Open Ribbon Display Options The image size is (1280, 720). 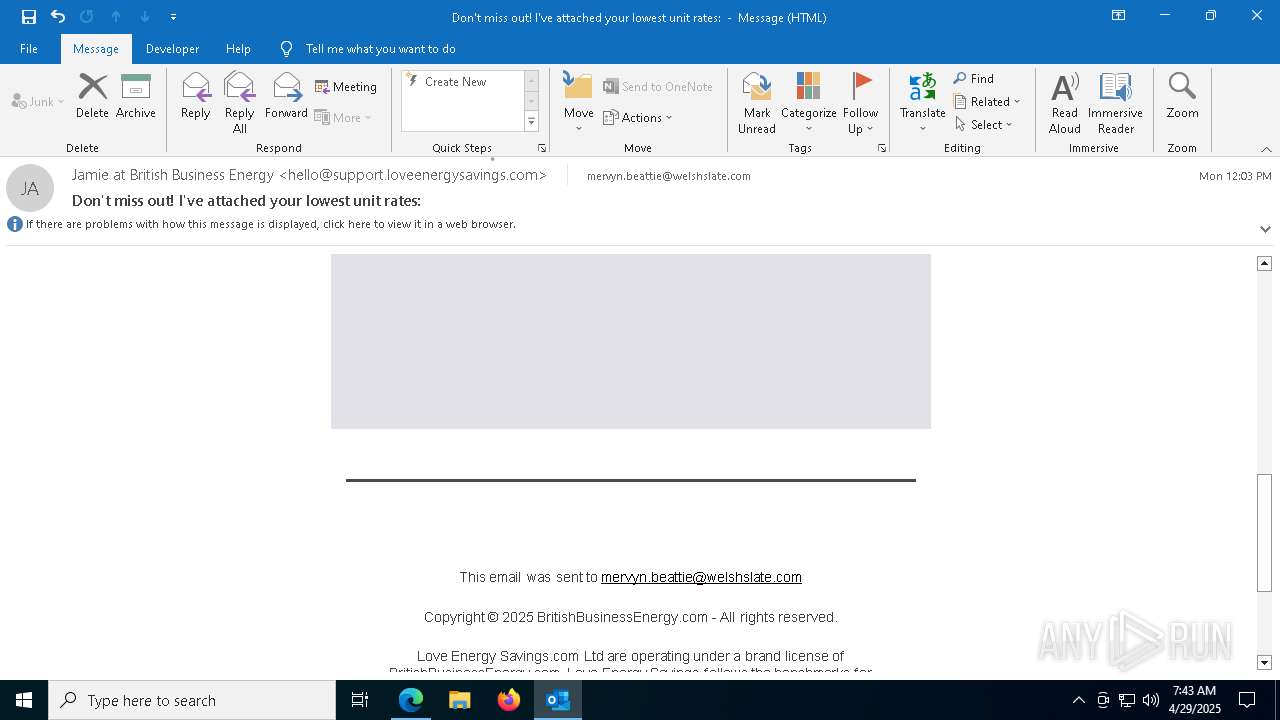pos(1119,16)
